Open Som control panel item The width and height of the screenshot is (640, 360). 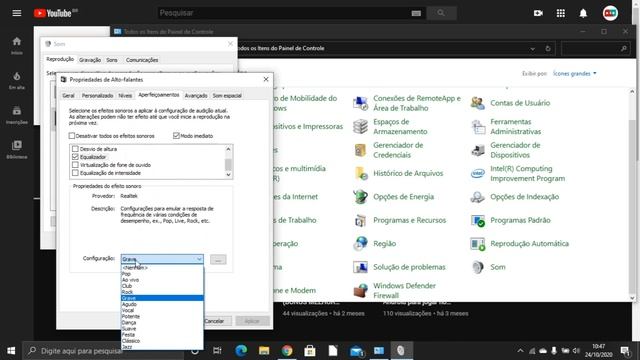click(488, 267)
